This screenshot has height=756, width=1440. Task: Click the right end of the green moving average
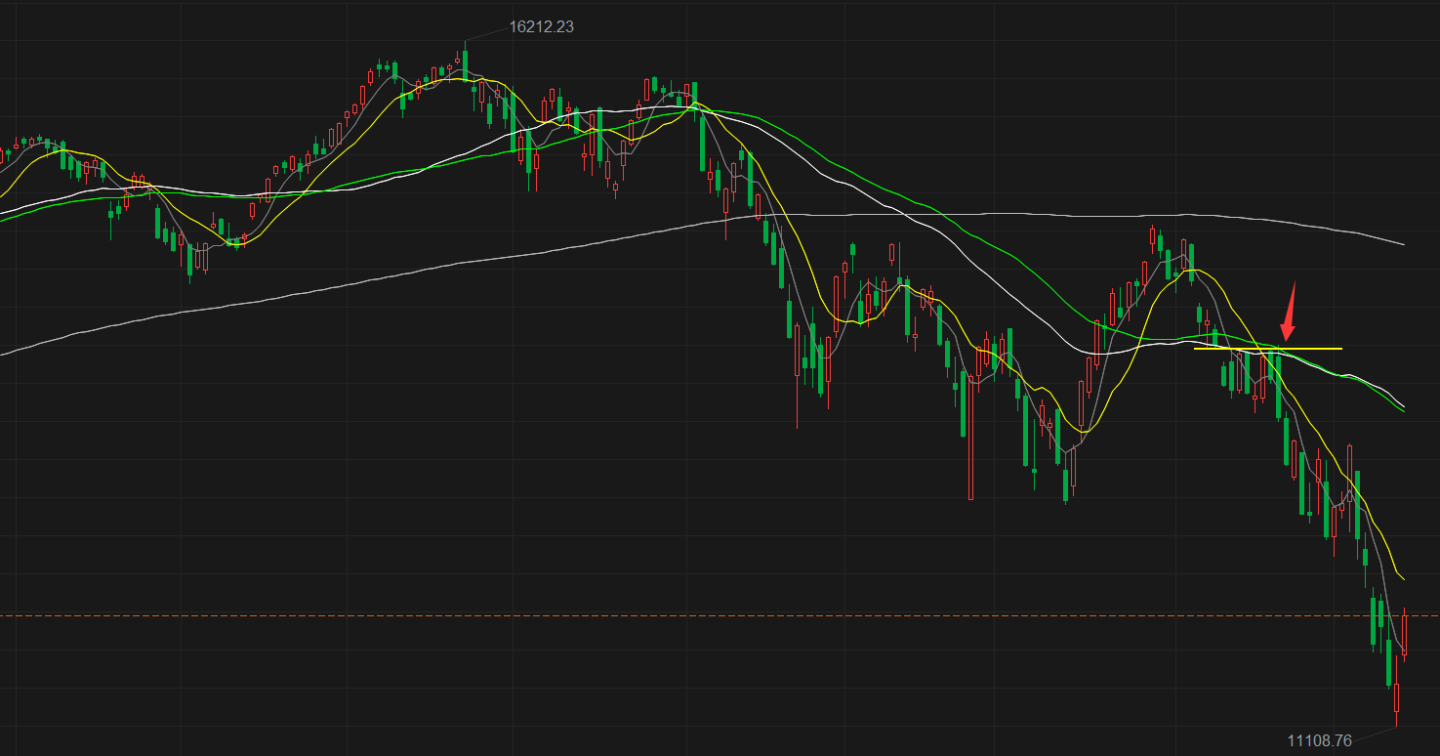(1402, 411)
